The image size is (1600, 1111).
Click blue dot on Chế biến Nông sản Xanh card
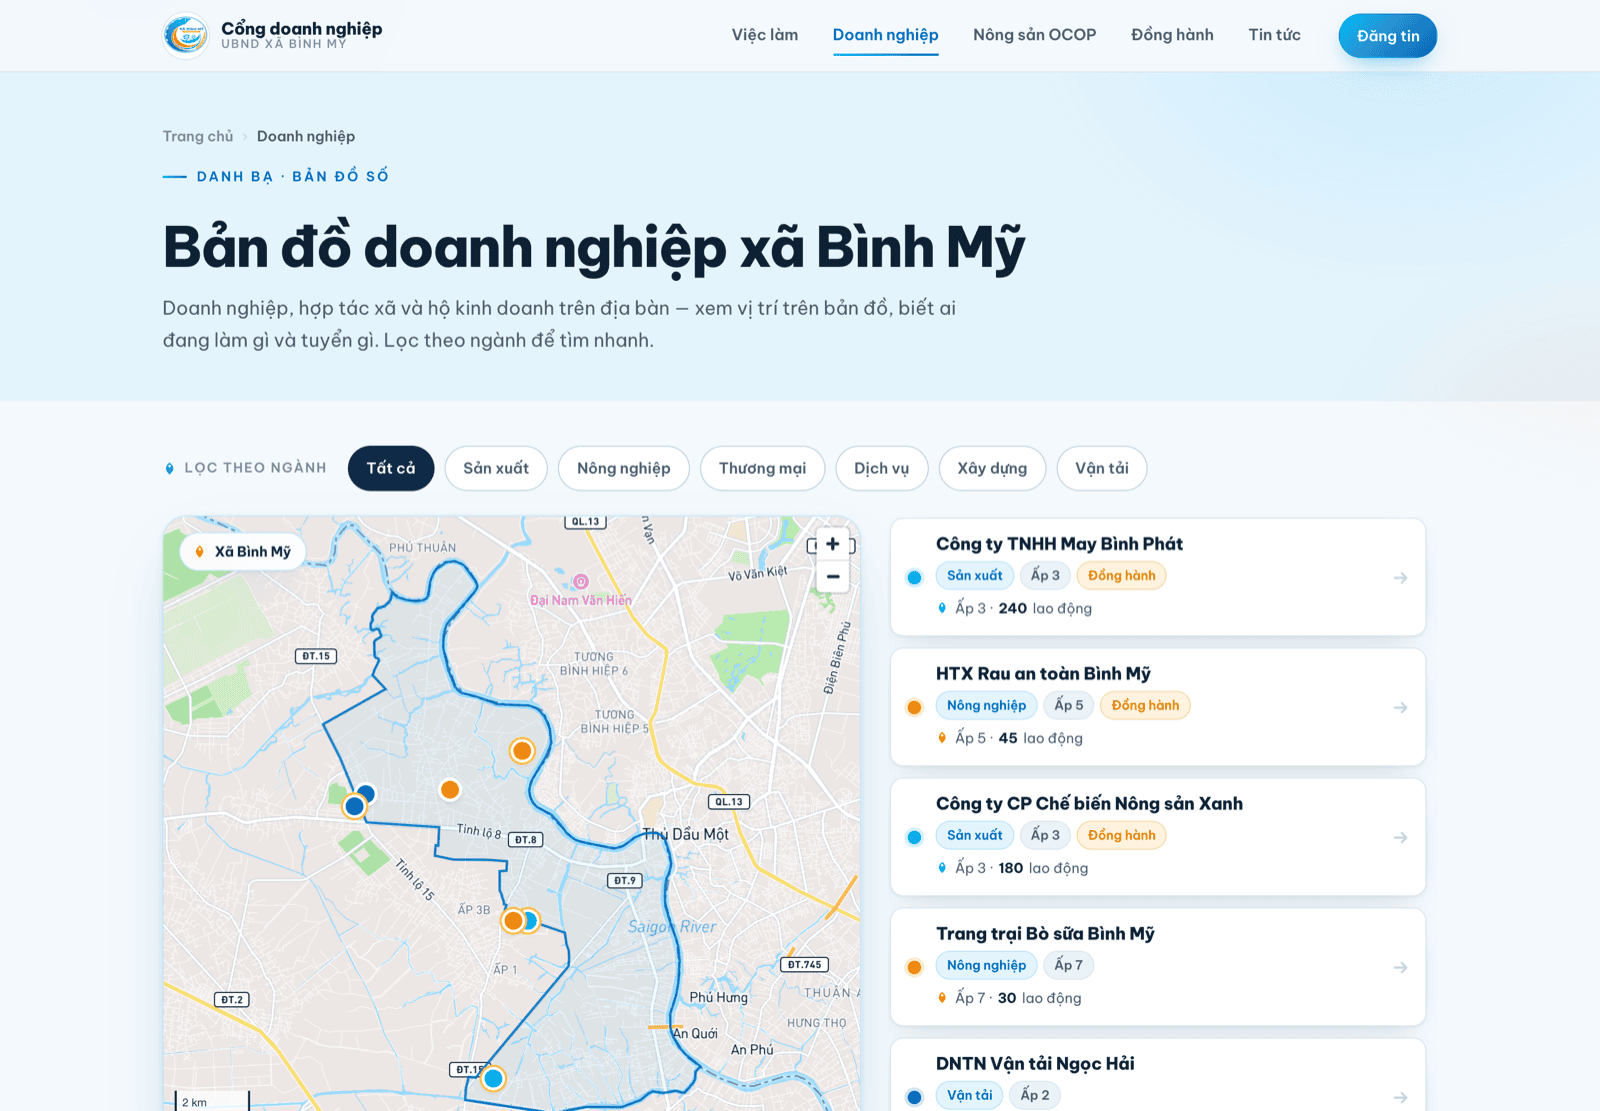point(914,838)
